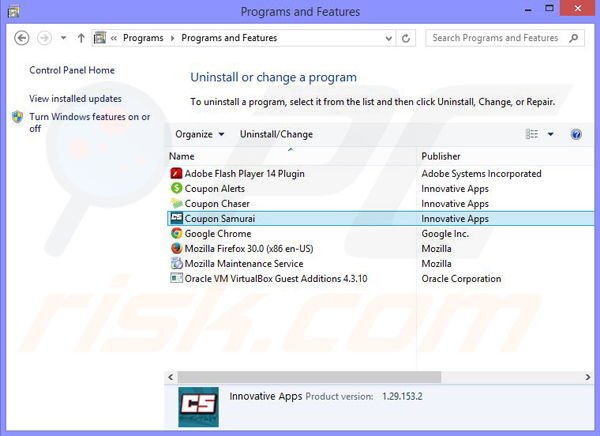Click the Back navigation arrow
This screenshot has width=600, height=436.
coord(21,38)
